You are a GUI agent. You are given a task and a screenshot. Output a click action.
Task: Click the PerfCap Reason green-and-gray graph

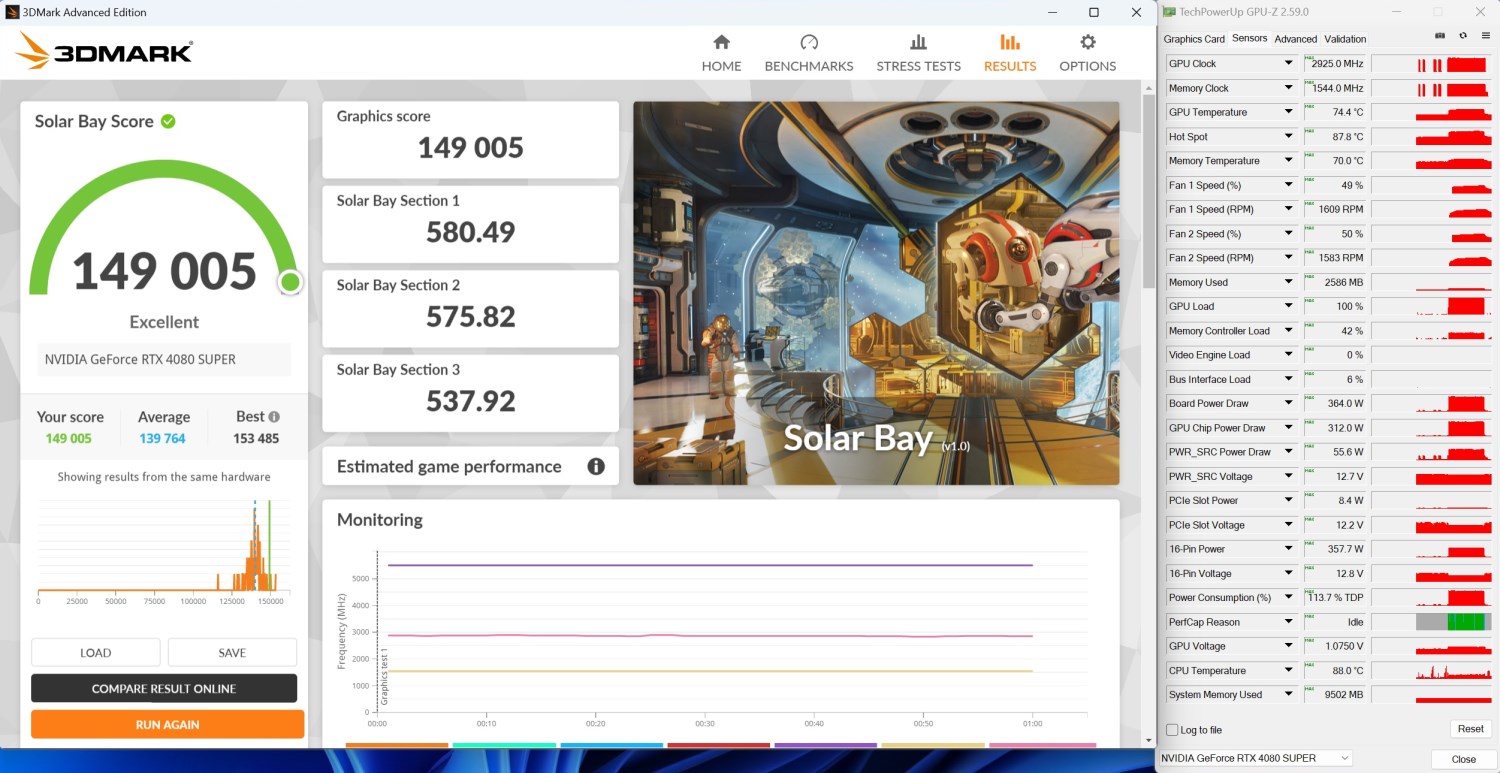[x=1433, y=622]
